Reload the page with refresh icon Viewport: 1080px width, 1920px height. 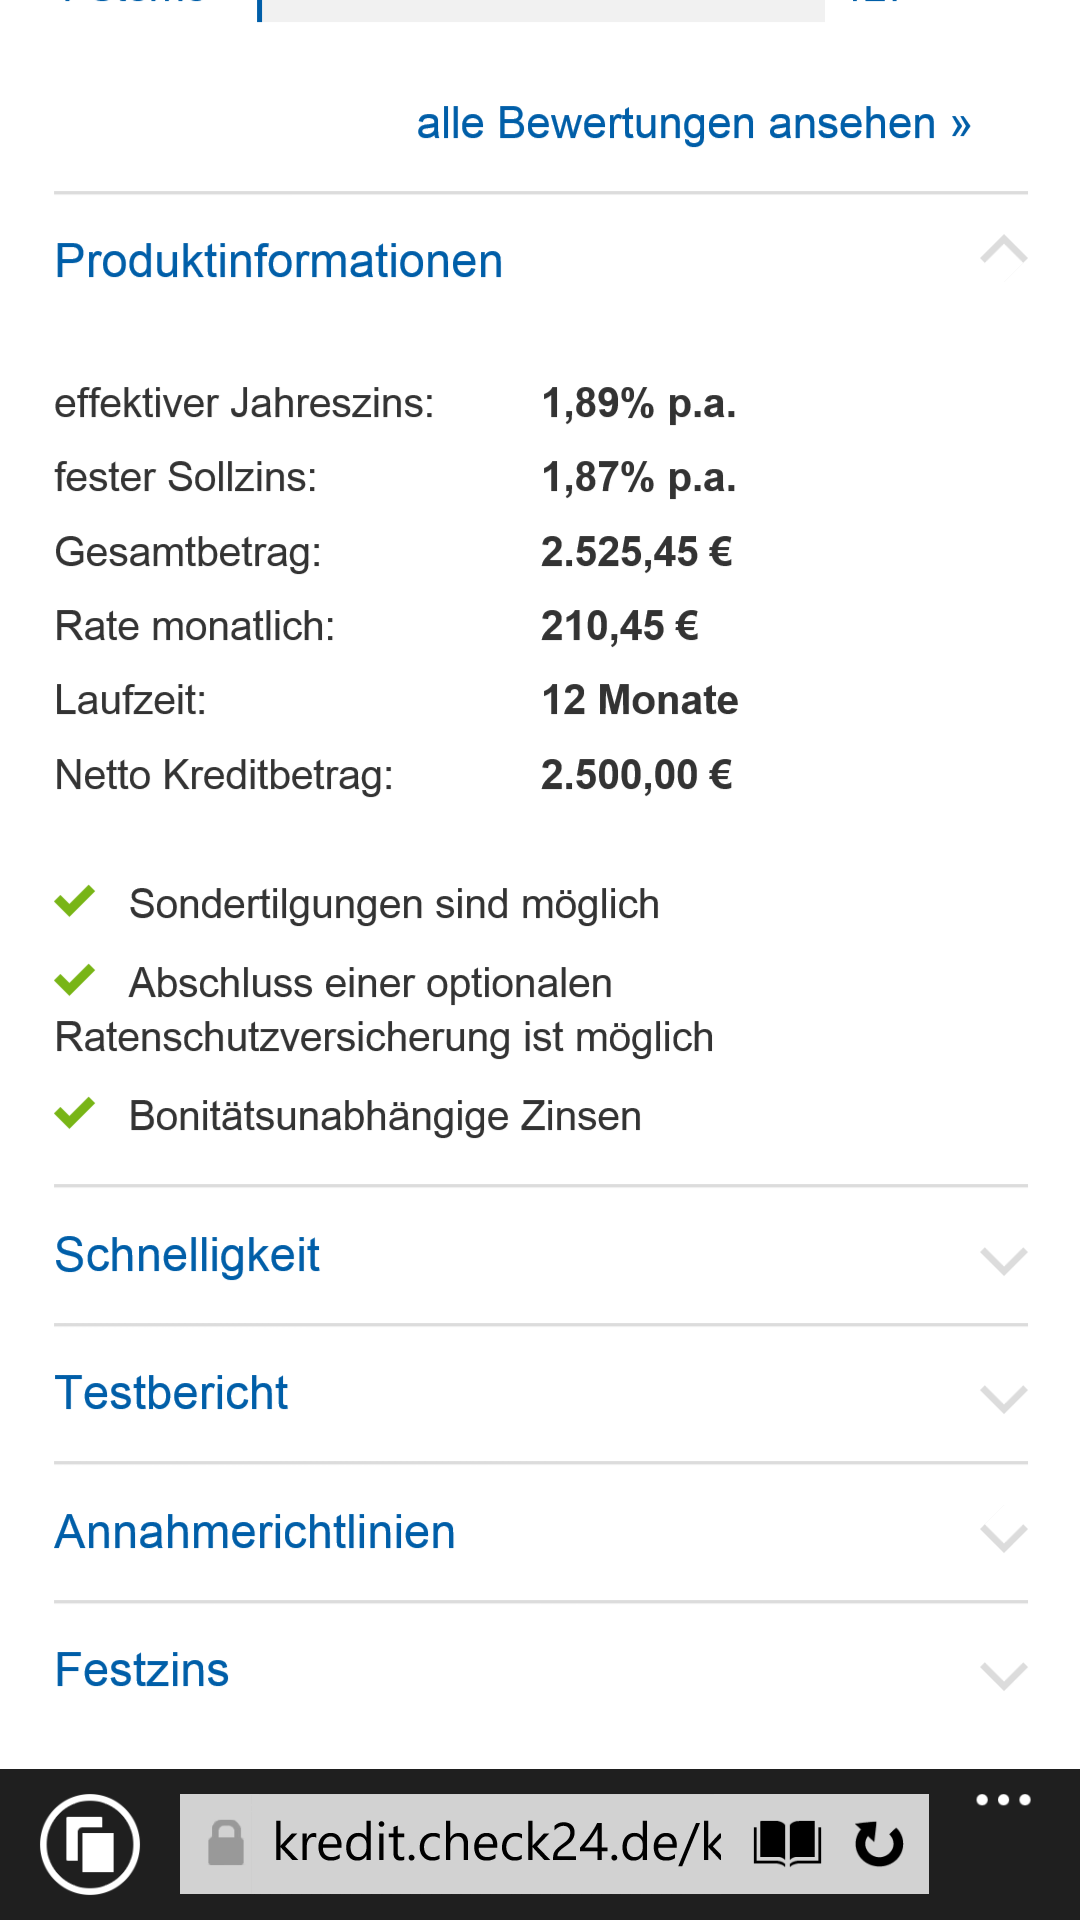click(879, 1843)
